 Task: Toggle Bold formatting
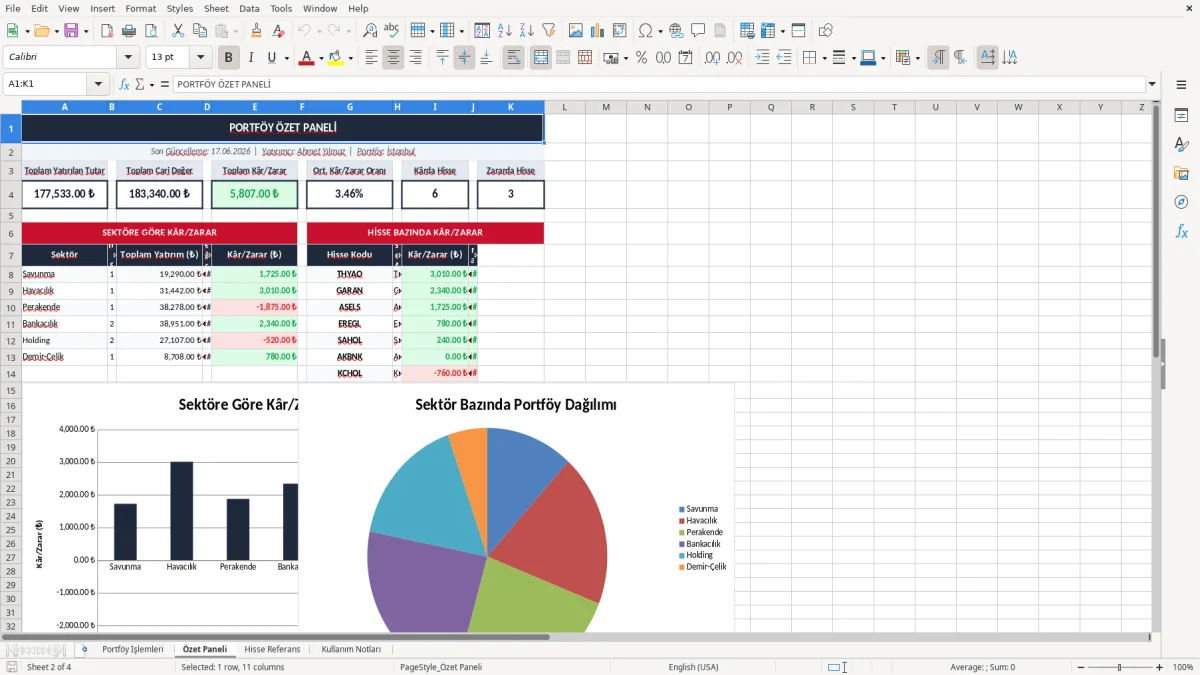pyautogui.click(x=229, y=58)
